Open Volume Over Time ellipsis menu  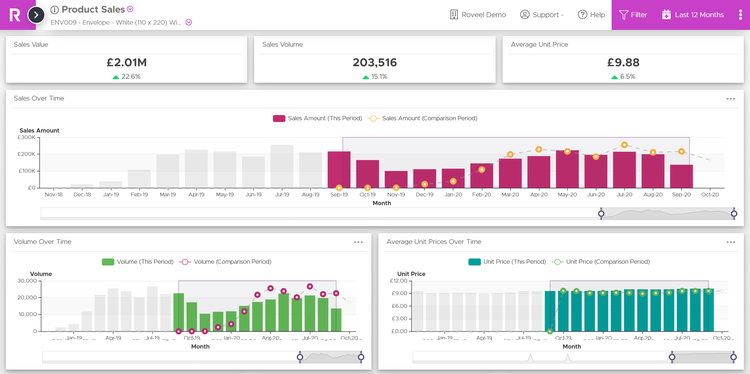click(x=358, y=242)
